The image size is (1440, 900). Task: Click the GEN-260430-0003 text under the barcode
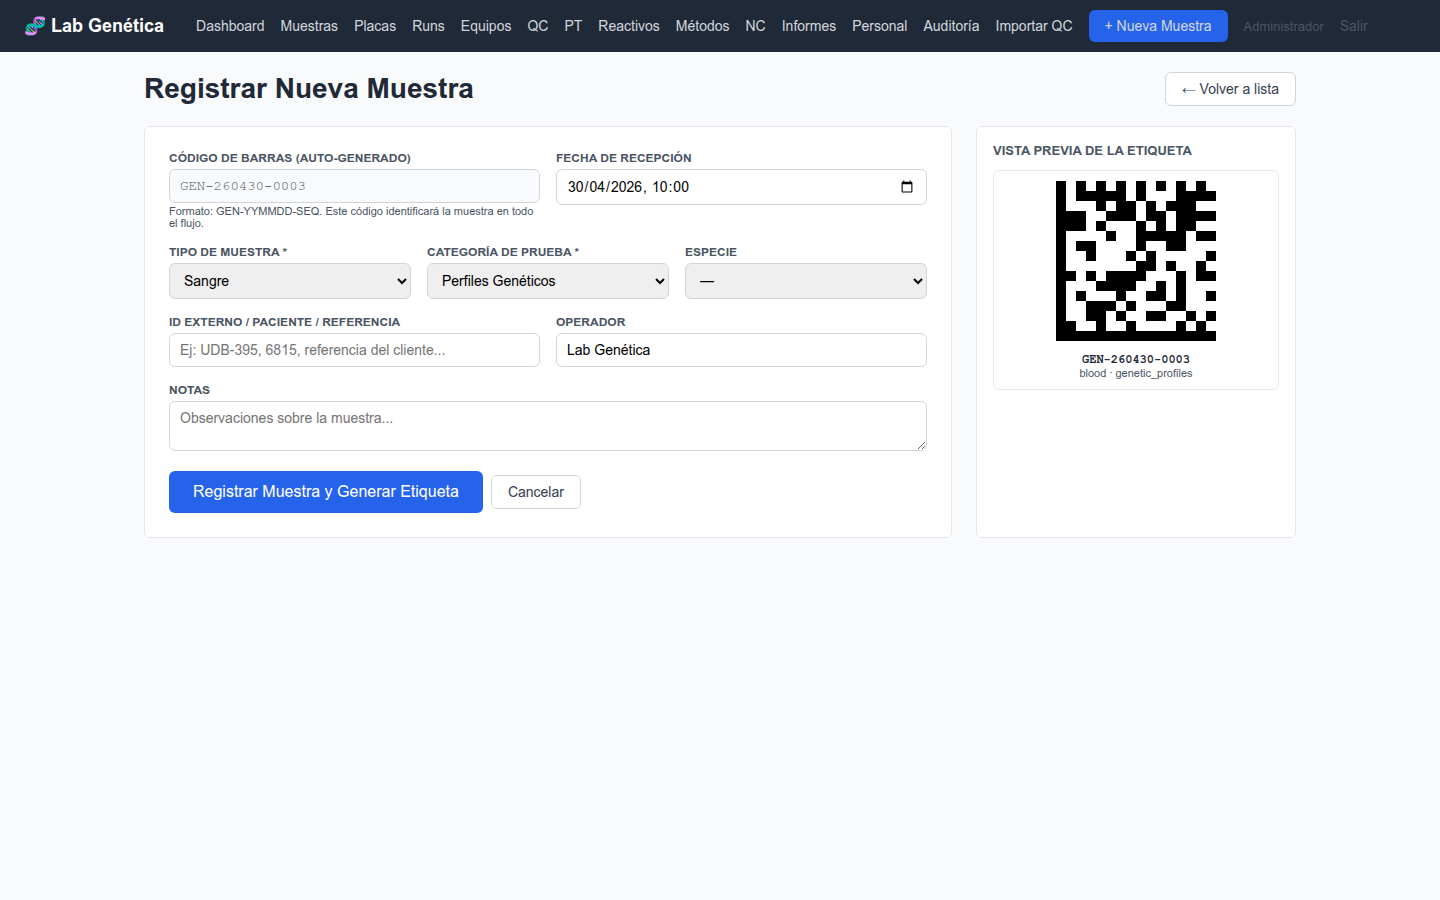point(1136,359)
